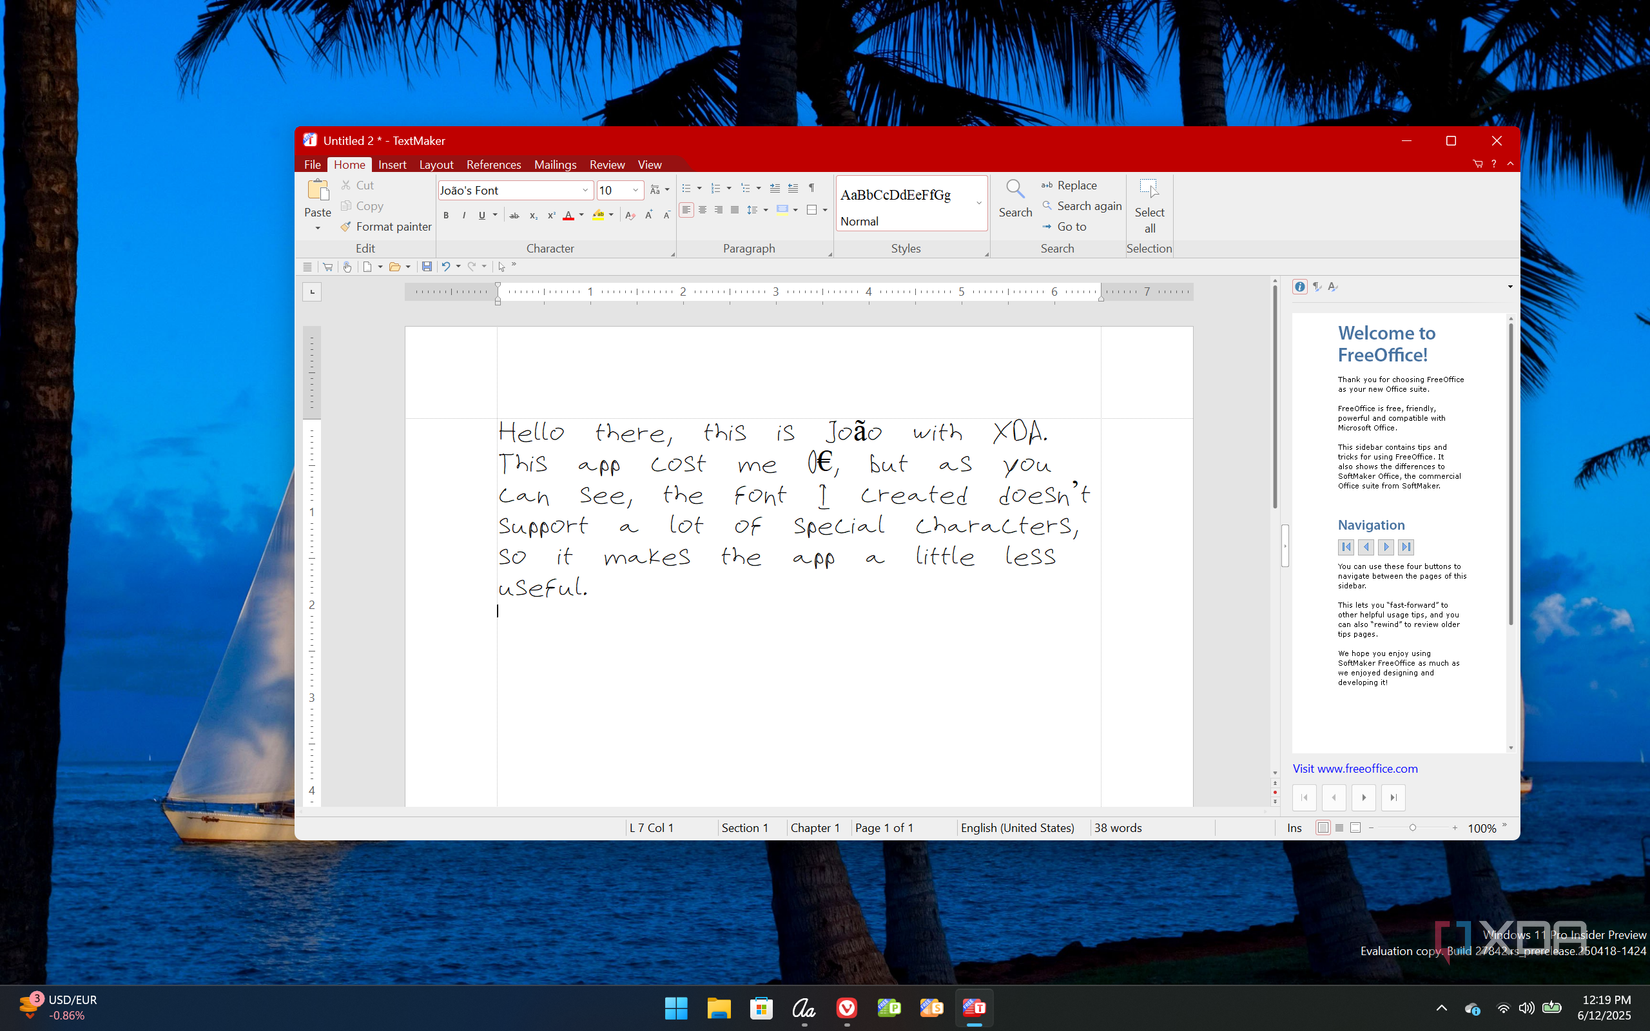Open the Insert ribbon tab
The height and width of the screenshot is (1031, 1650).
coord(392,165)
